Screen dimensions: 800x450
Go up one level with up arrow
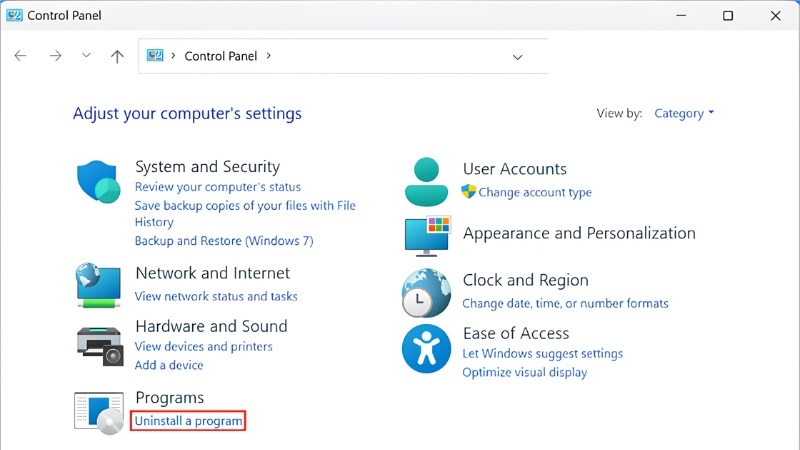tap(117, 56)
